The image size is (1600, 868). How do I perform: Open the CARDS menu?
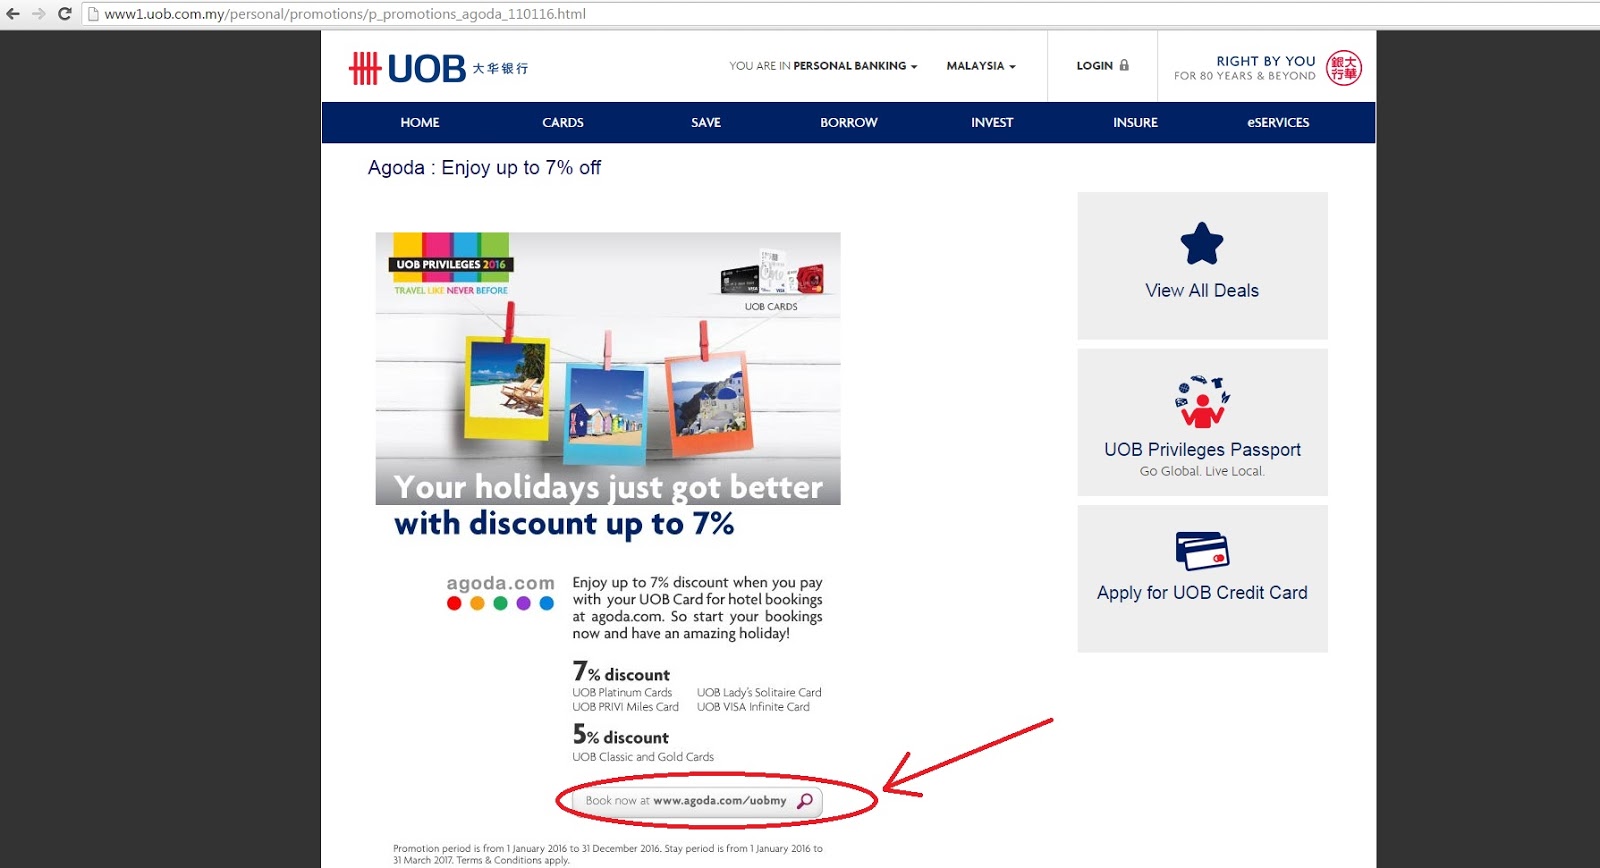coord(563,122)
